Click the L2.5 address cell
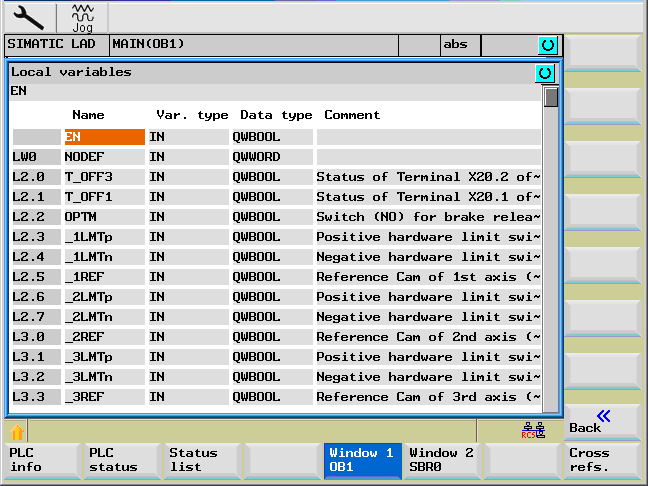The image size is (648, 486). [36, 277]
